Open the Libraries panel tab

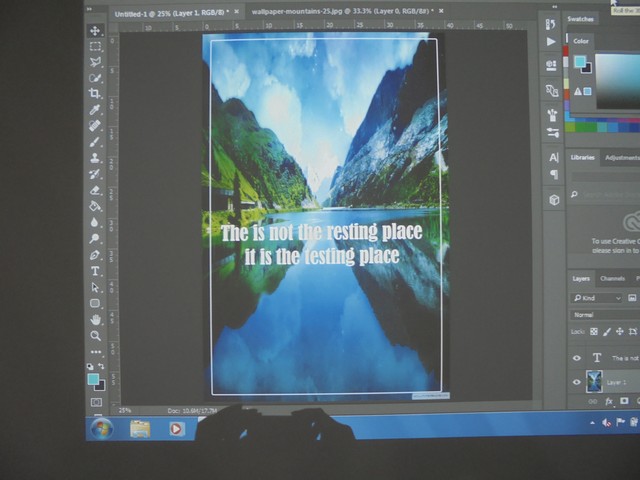(582, 157)
